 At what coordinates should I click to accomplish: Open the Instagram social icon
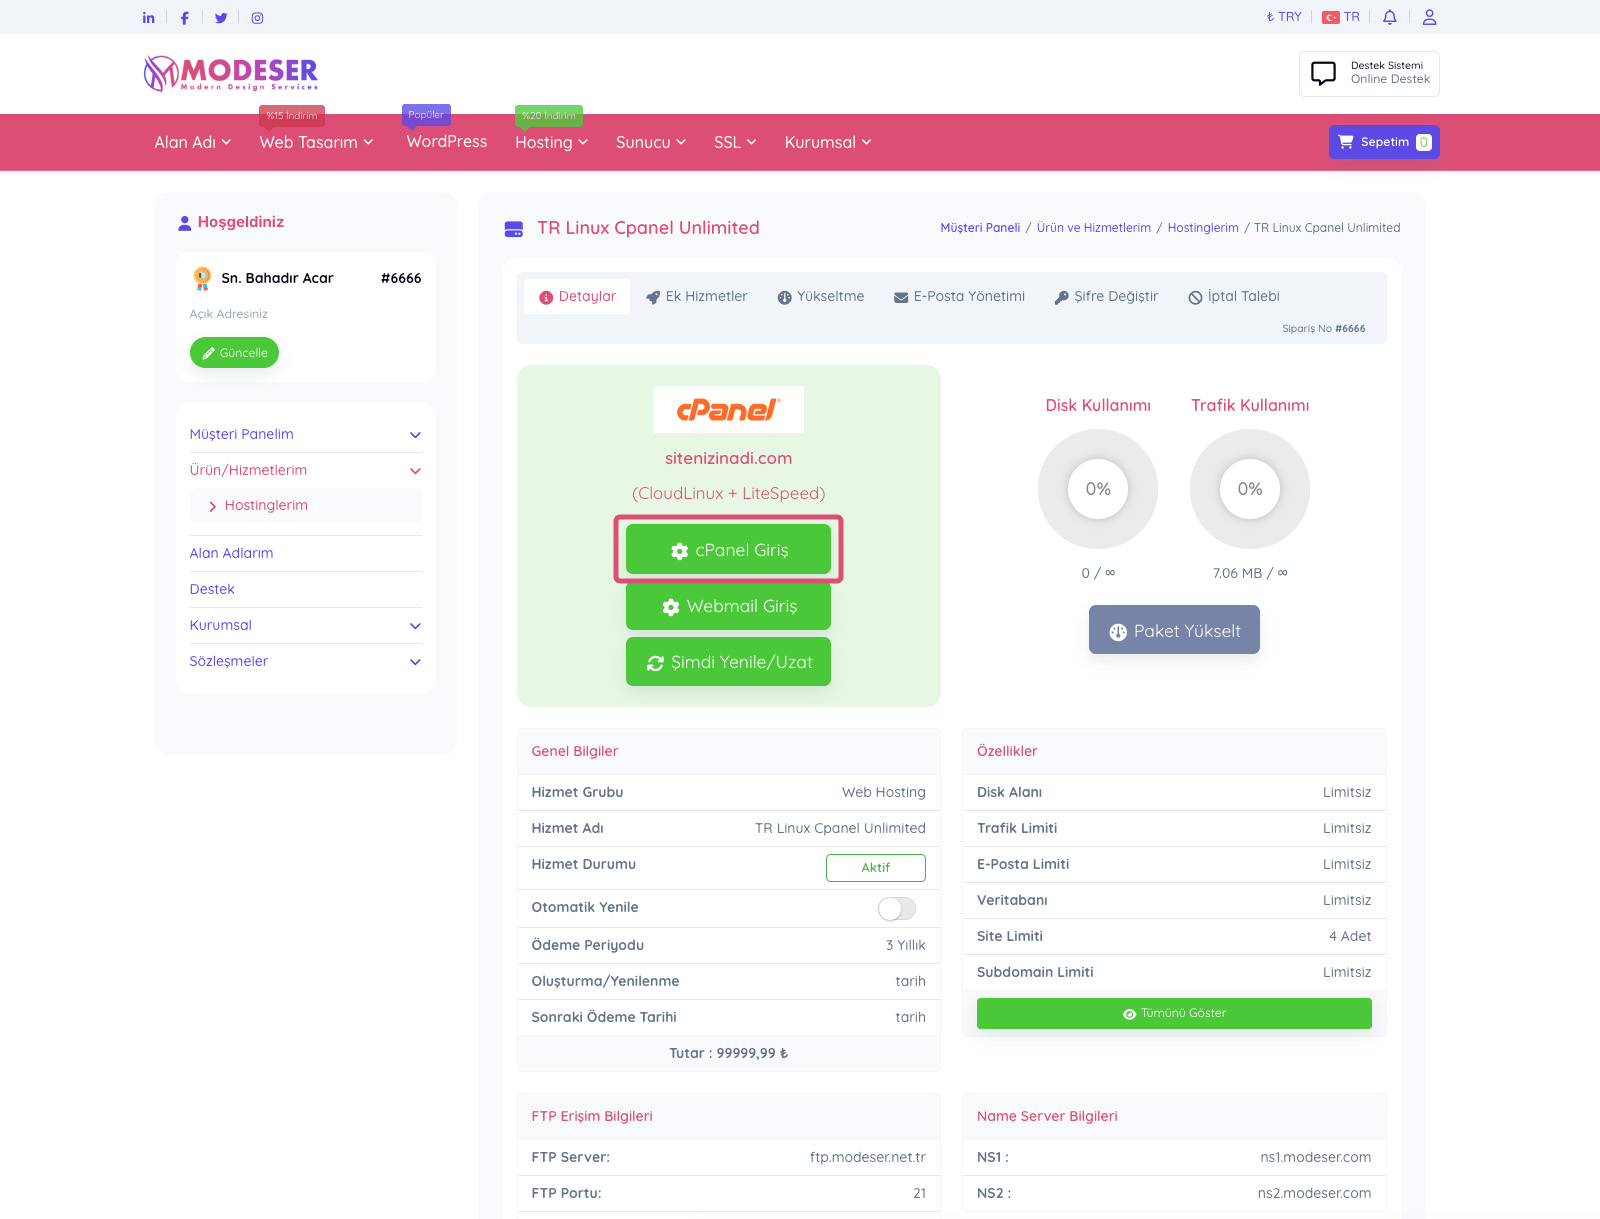tap(257, 17)
